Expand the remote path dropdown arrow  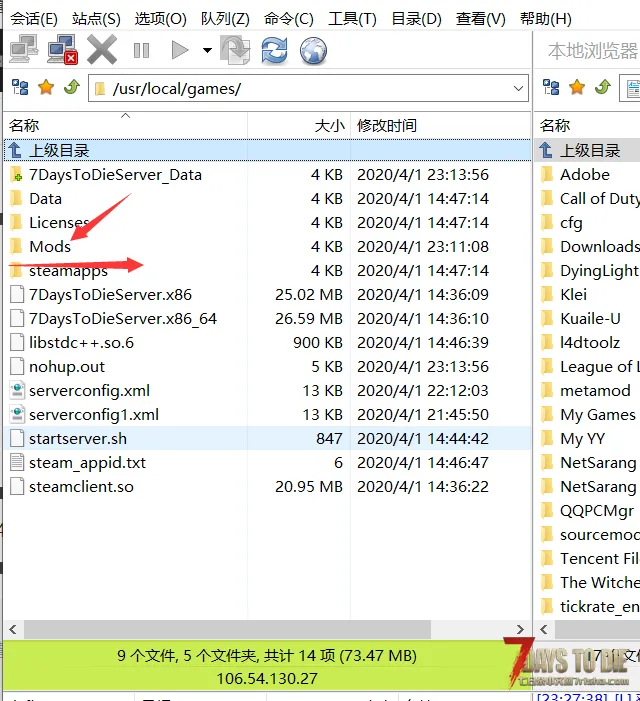click(518, 89)
